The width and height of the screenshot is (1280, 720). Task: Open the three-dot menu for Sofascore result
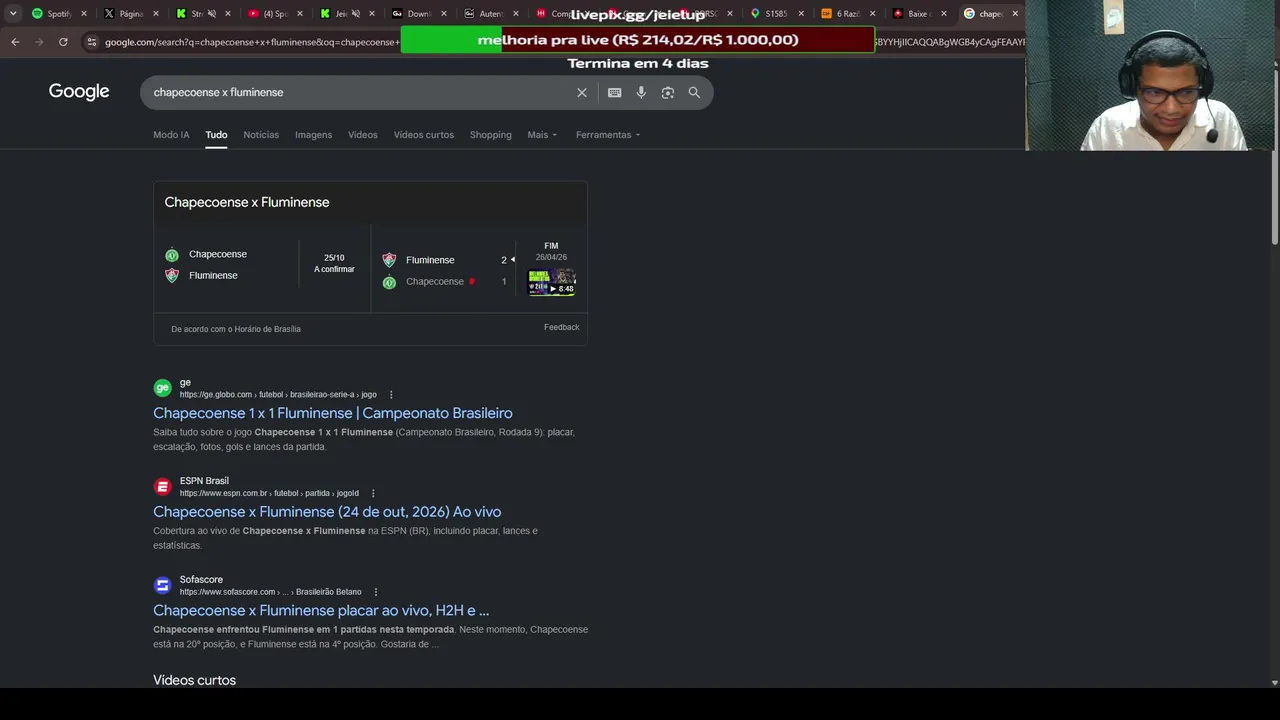376,592
